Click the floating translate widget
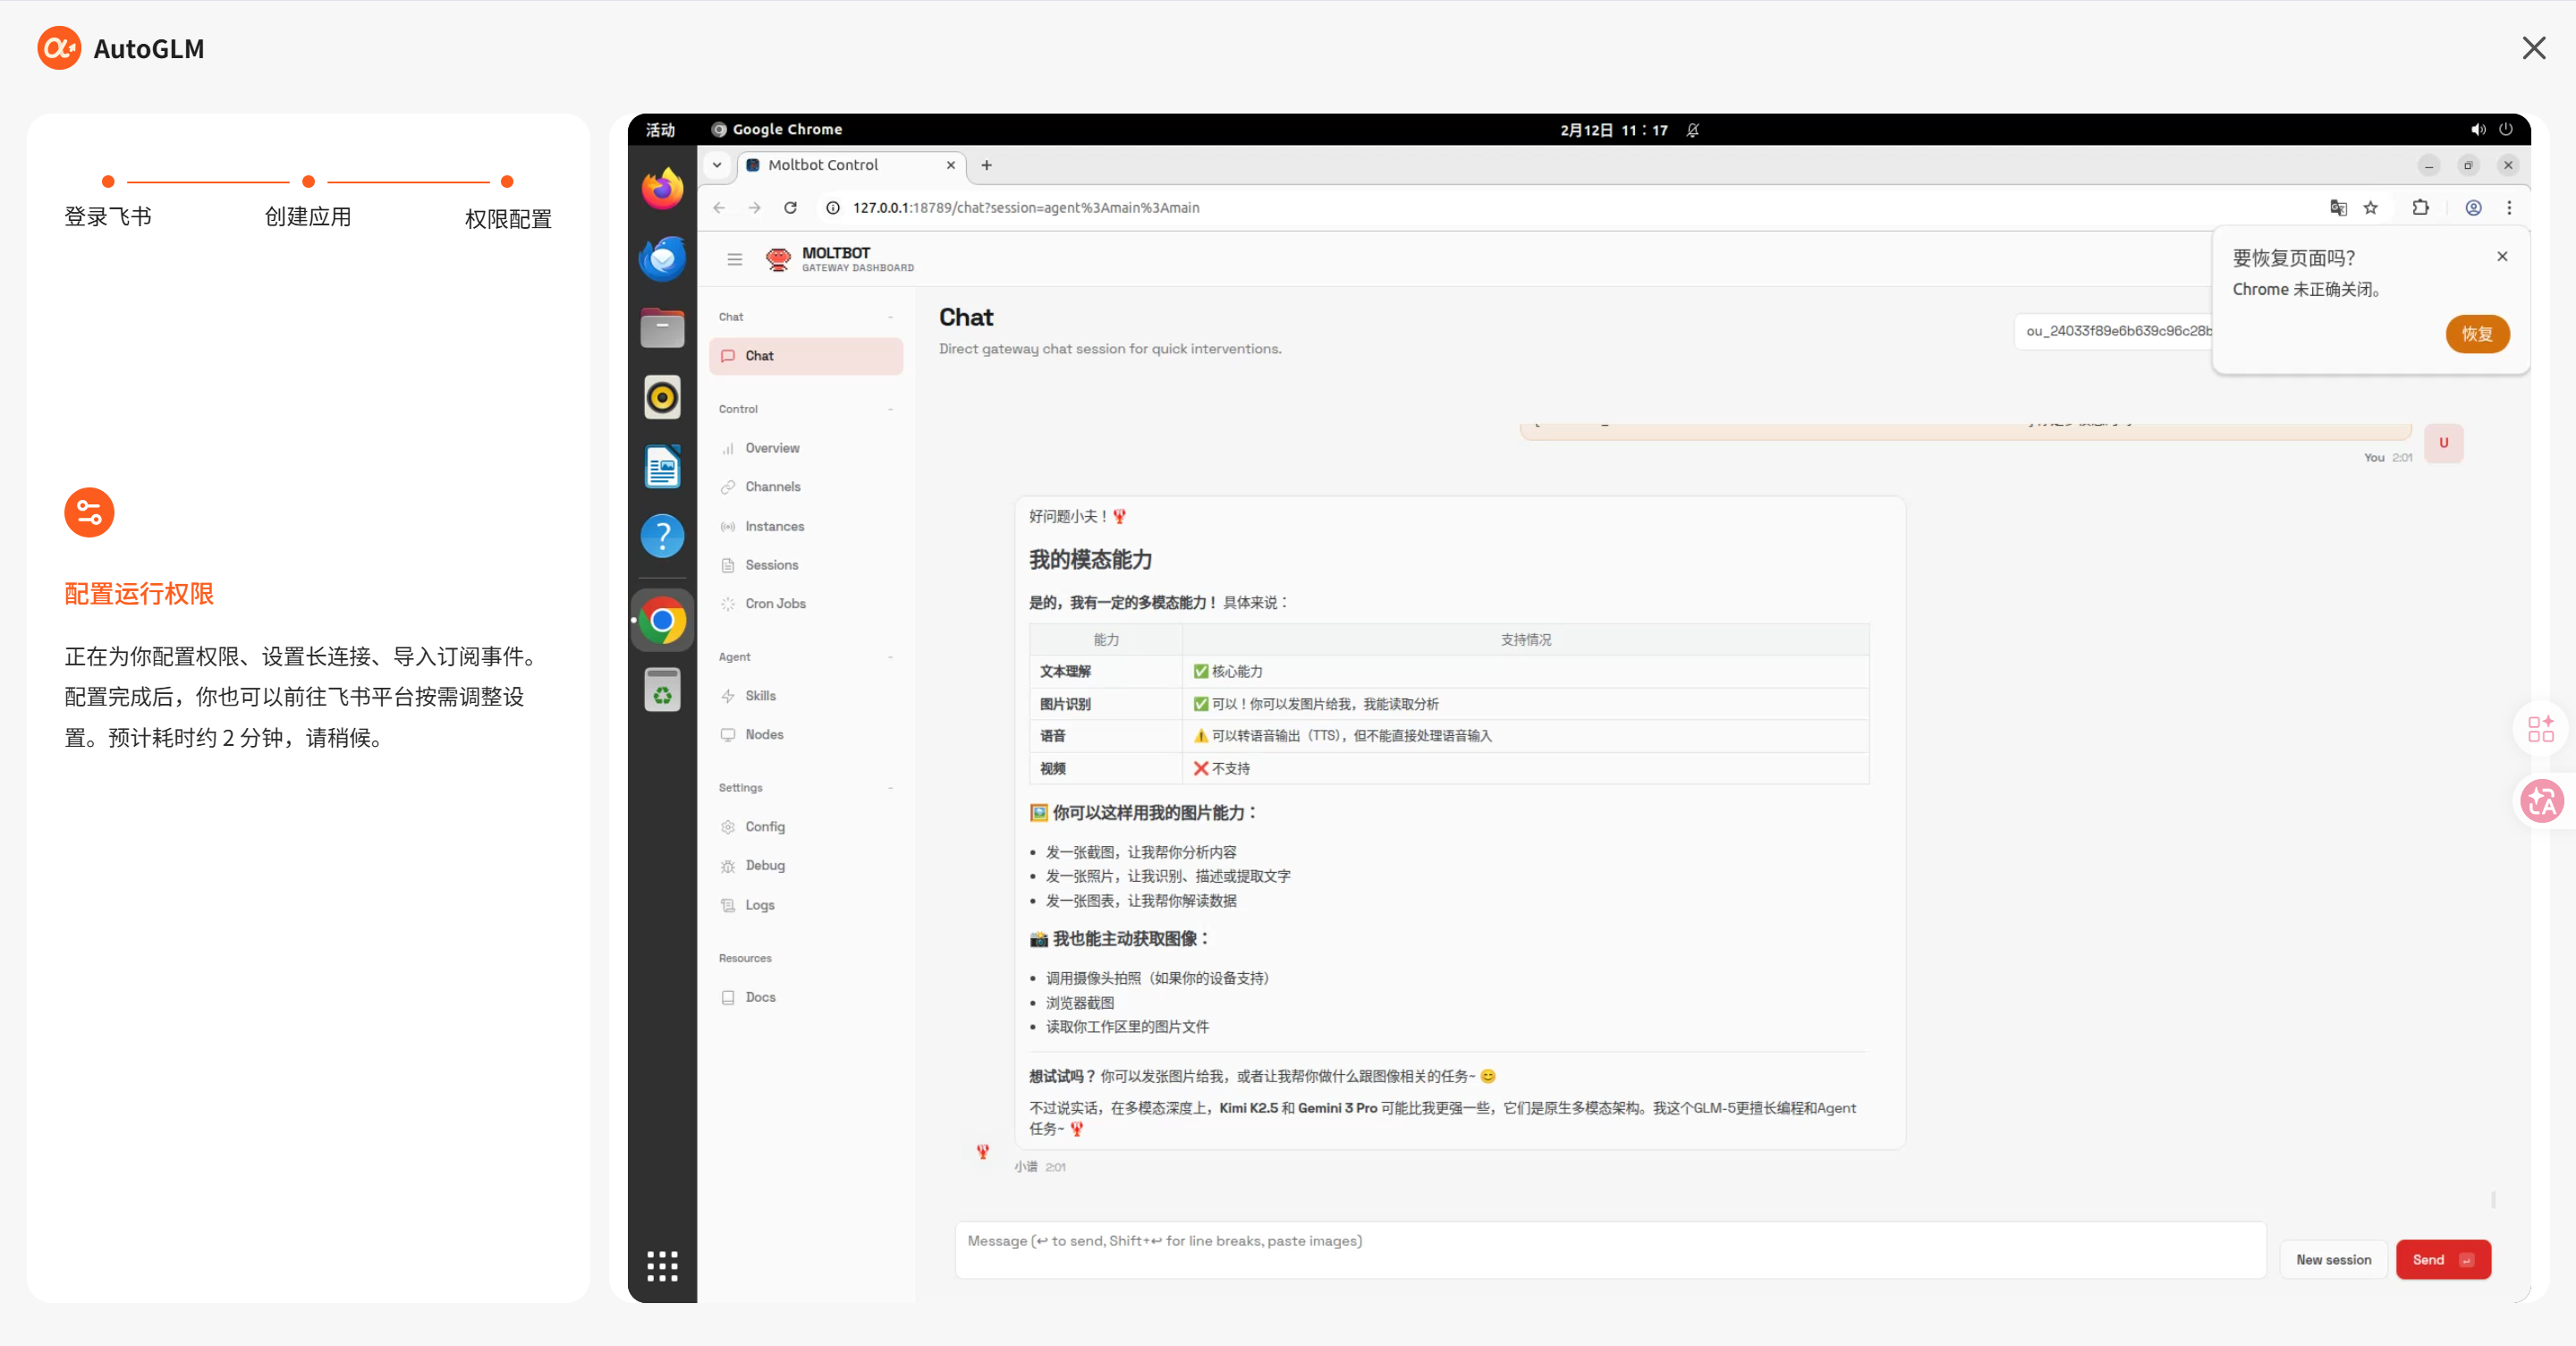 point(2541,801)
